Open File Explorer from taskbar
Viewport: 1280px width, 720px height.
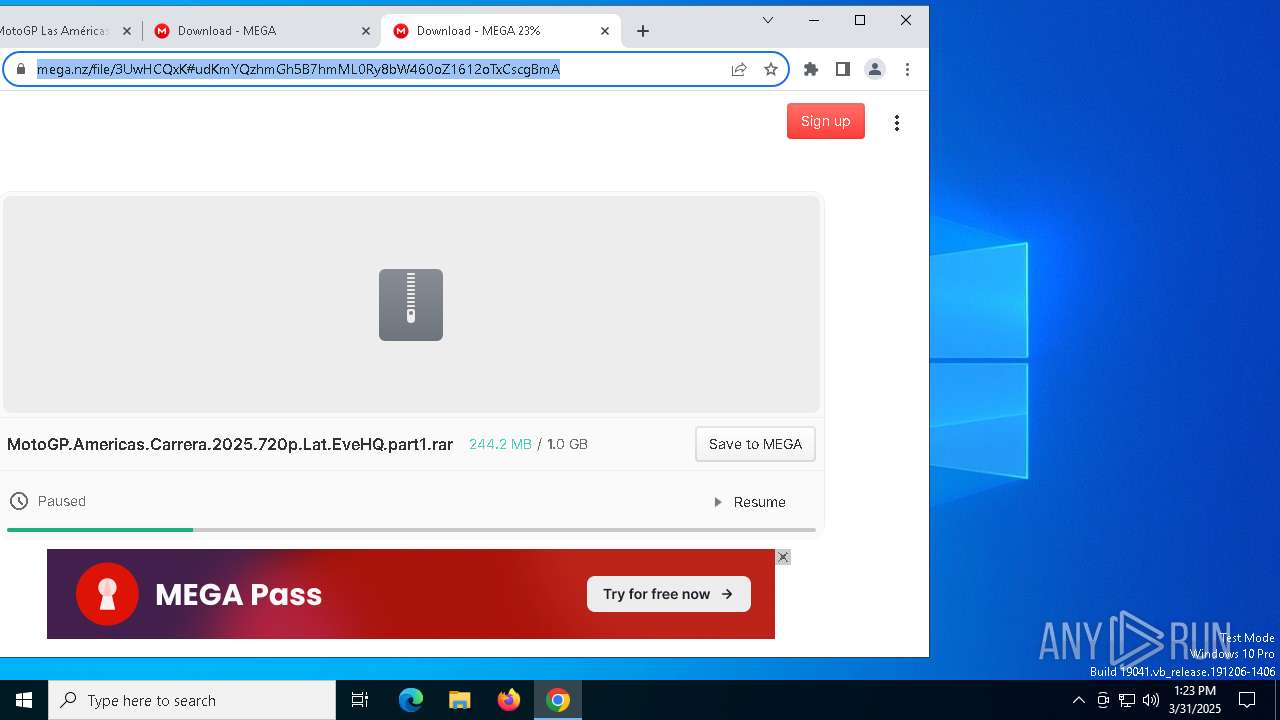pyautogui.click(x=460, y=700)
